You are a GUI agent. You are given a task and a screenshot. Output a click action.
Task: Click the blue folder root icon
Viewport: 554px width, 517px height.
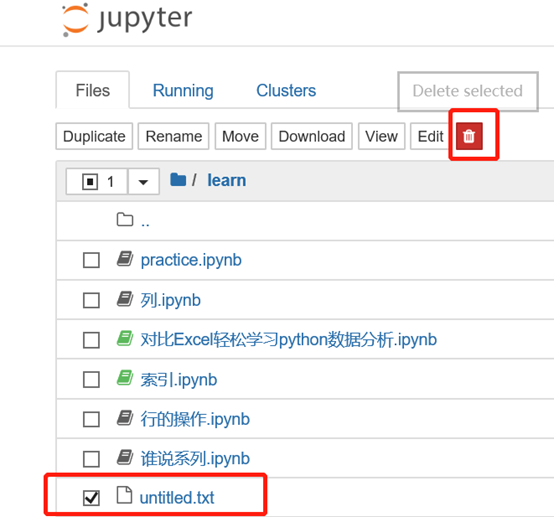(178, 180)
